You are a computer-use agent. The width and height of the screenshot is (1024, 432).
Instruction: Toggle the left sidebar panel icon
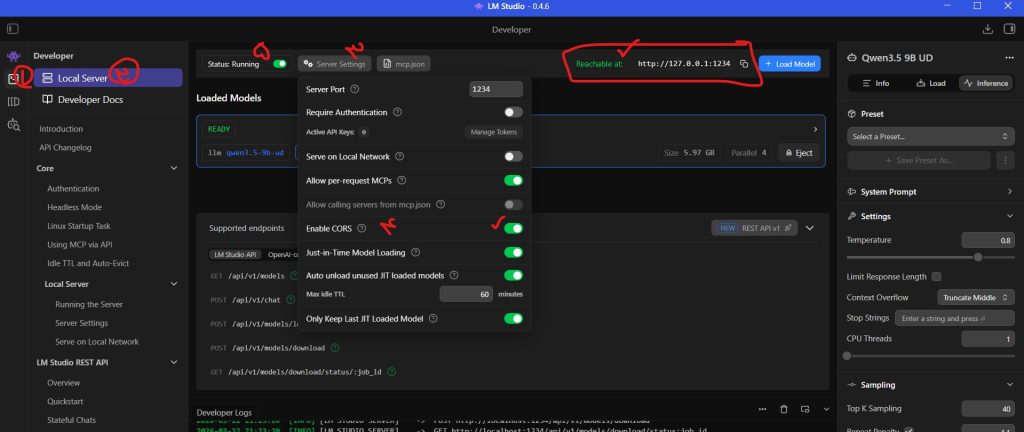click(1008, 29)
